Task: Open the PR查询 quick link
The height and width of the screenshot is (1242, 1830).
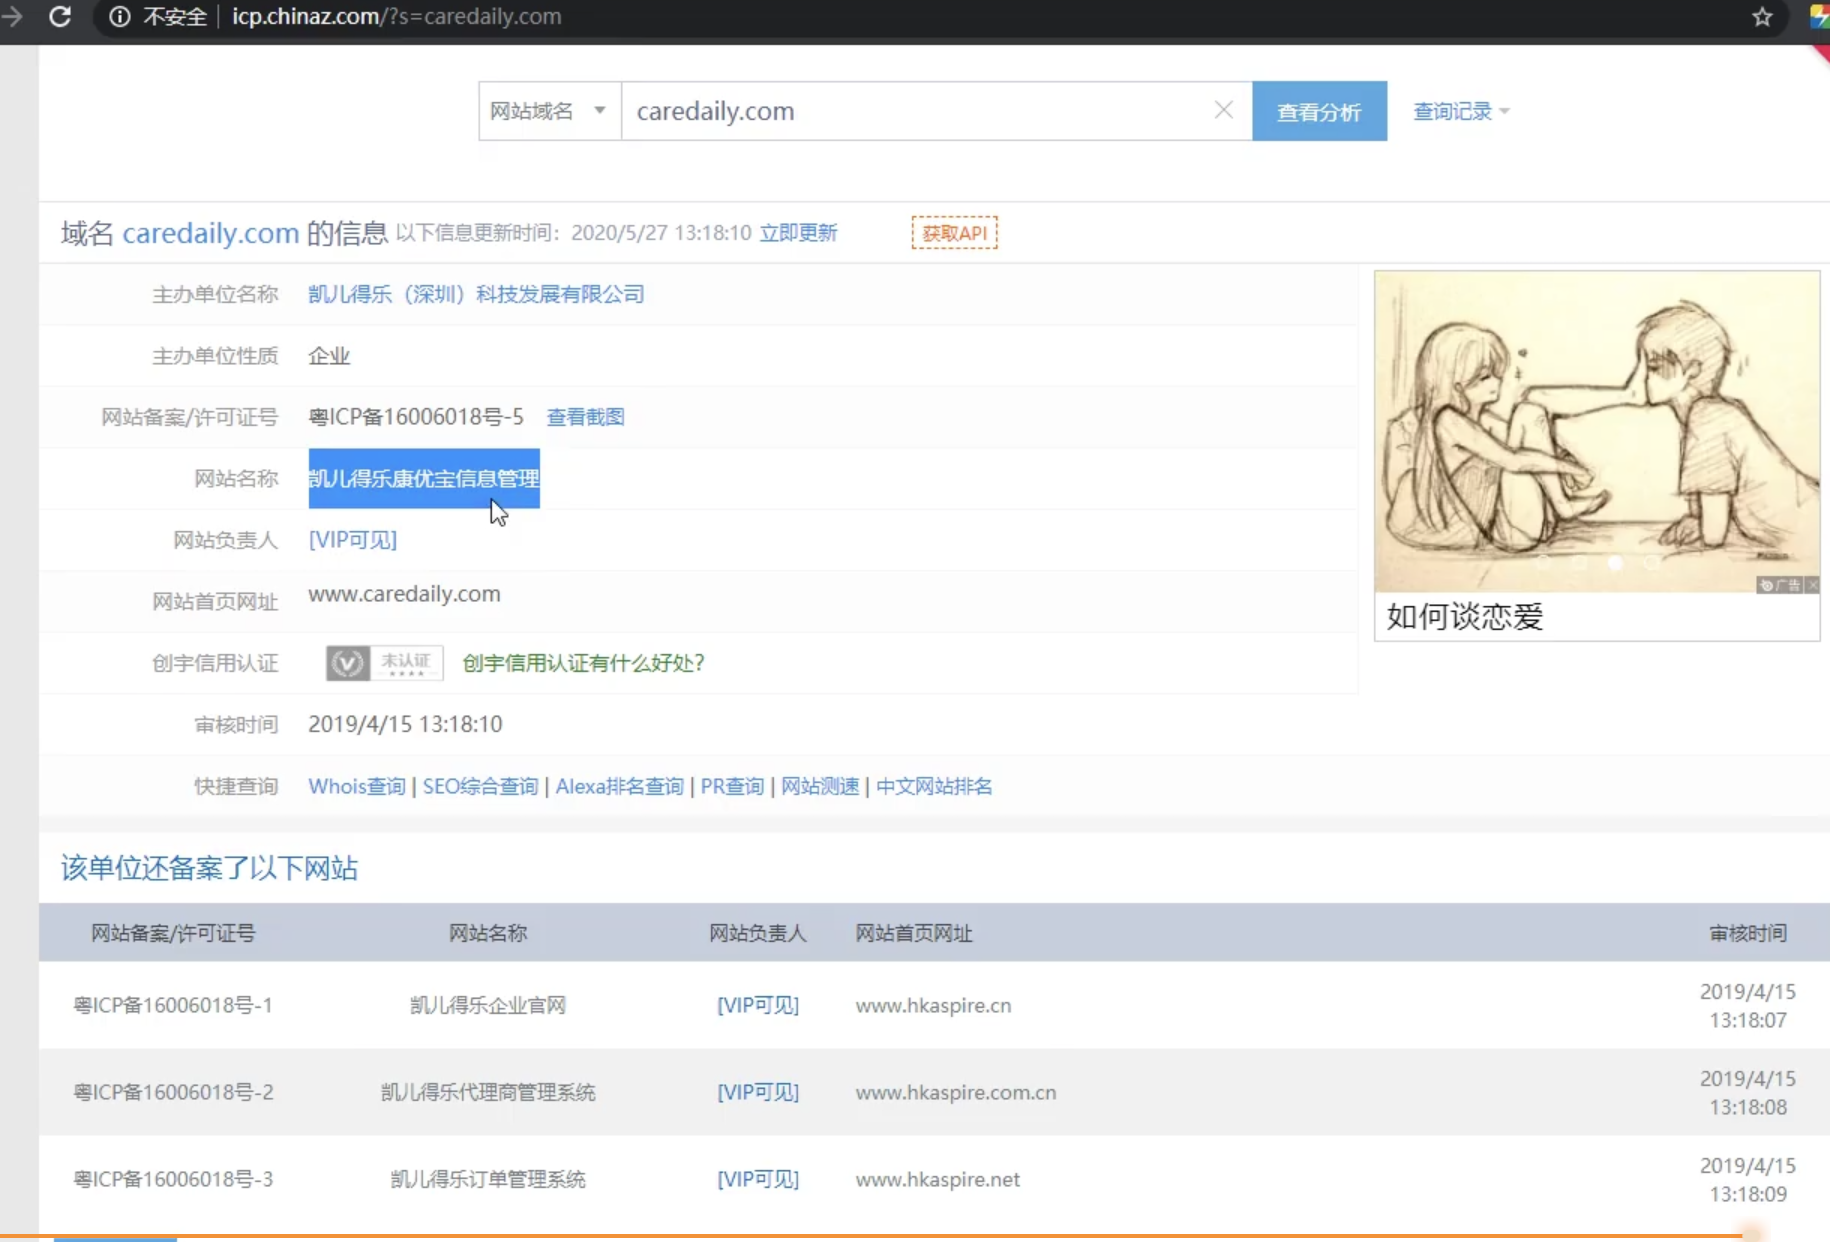Action: tap(732, 786)
